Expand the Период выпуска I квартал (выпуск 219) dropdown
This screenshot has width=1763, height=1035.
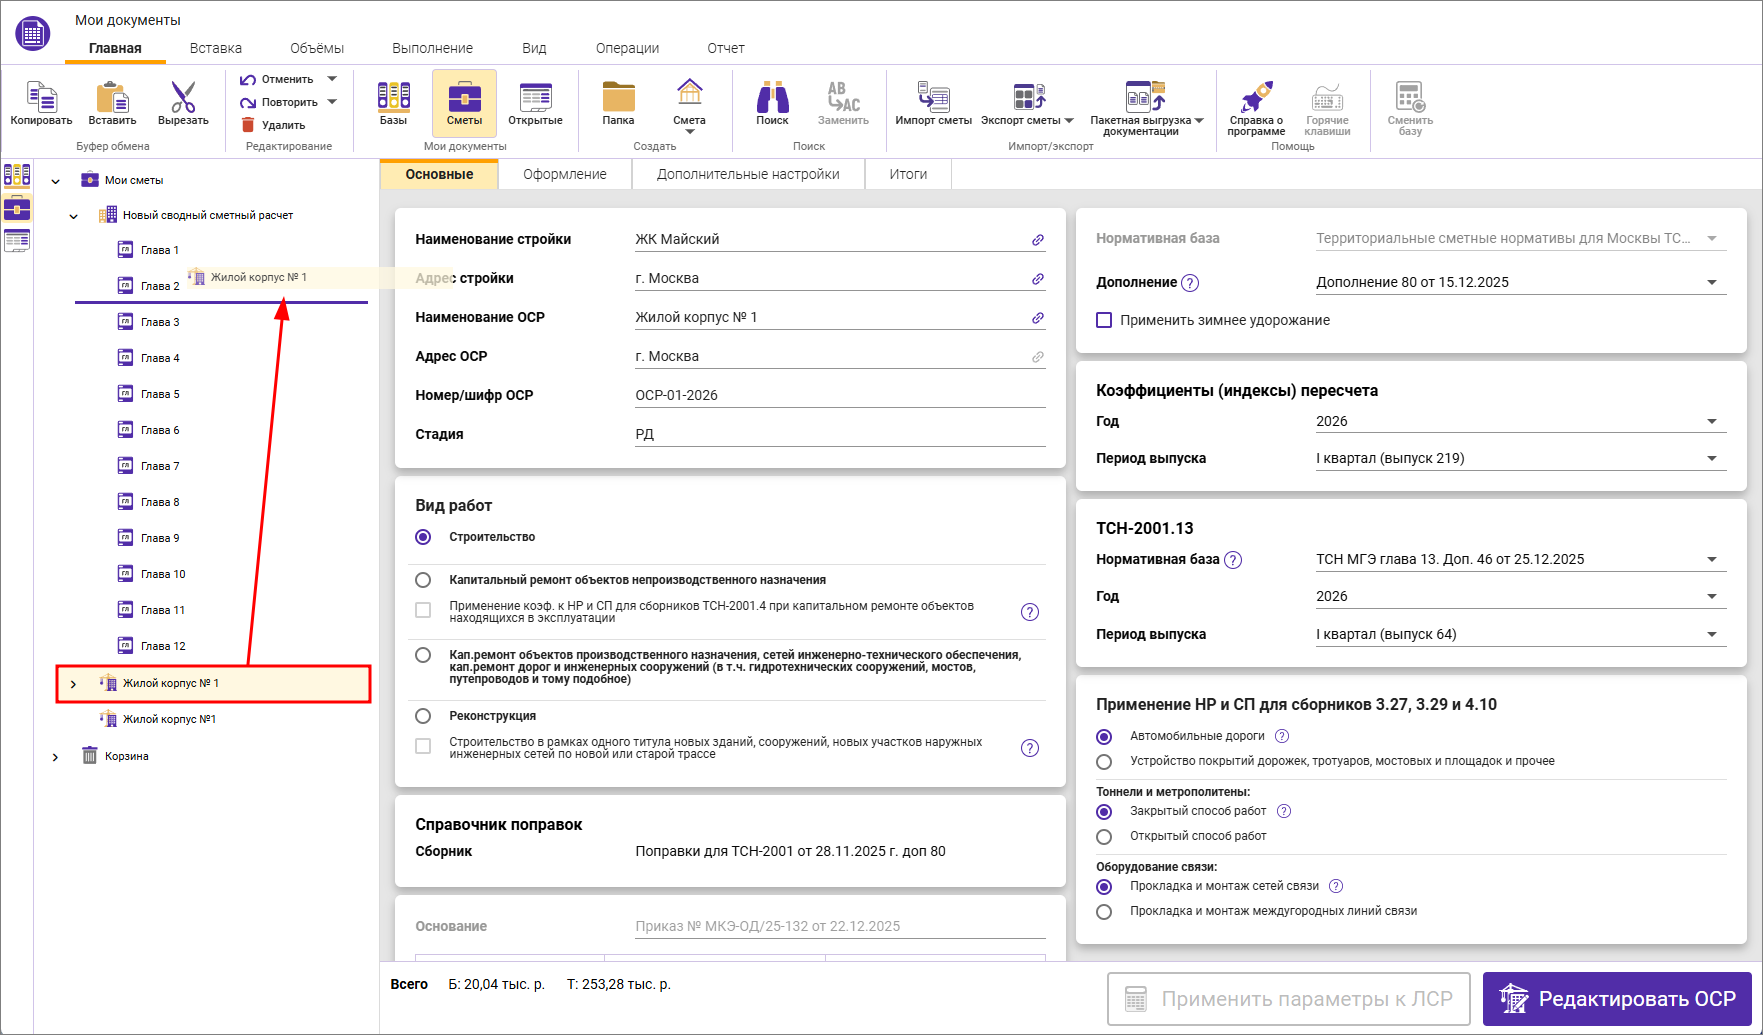click(1711, 459)
